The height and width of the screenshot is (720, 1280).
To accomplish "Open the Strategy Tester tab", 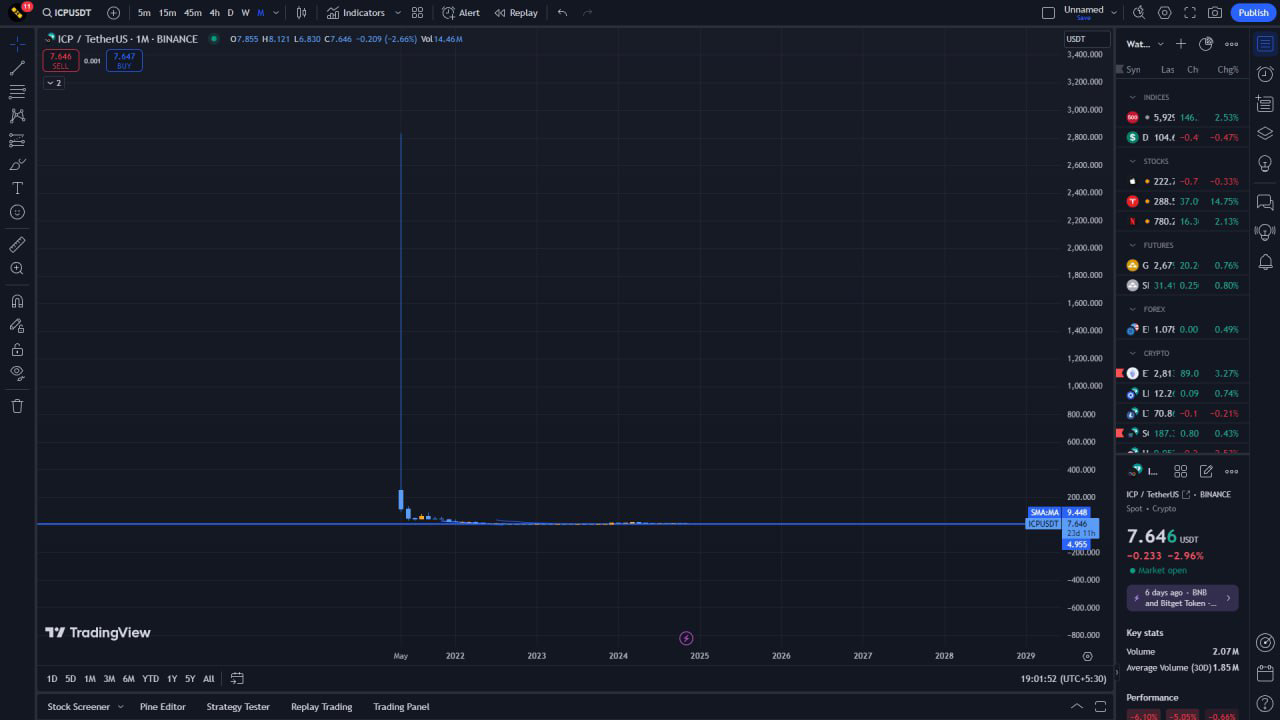I will click(238, 707).
